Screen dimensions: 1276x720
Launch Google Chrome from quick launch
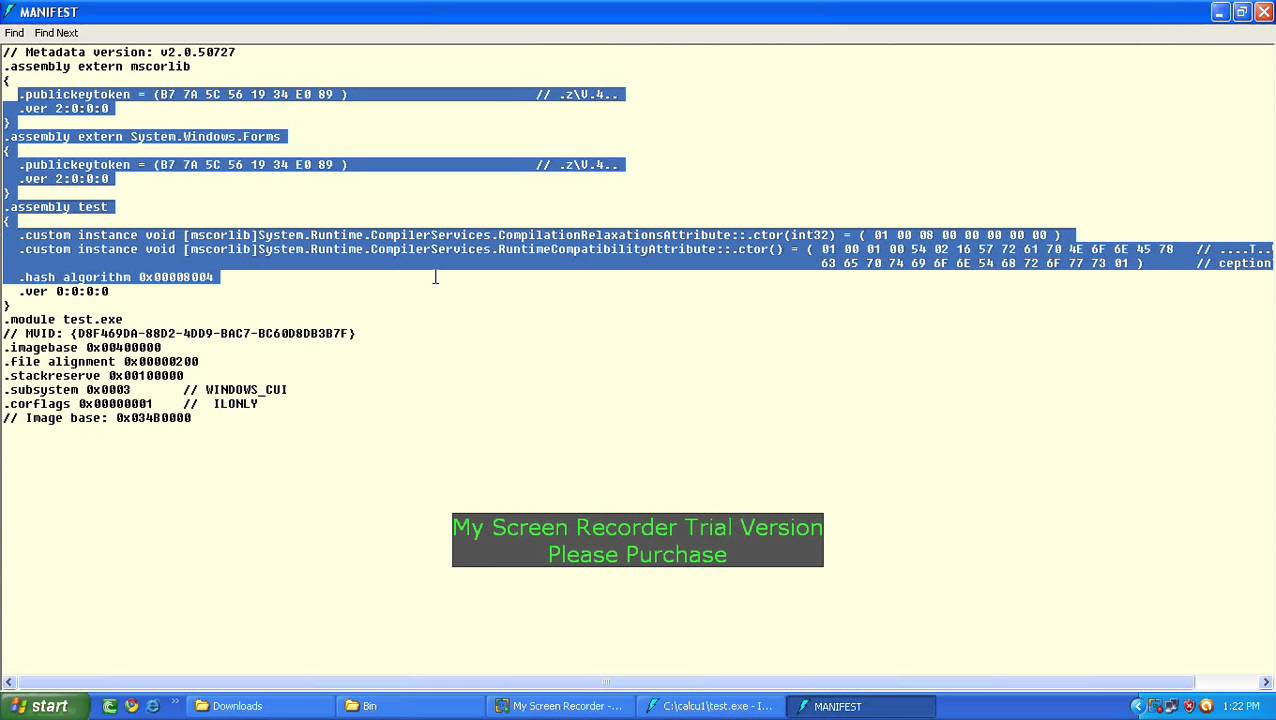click(x=132, y=706)
